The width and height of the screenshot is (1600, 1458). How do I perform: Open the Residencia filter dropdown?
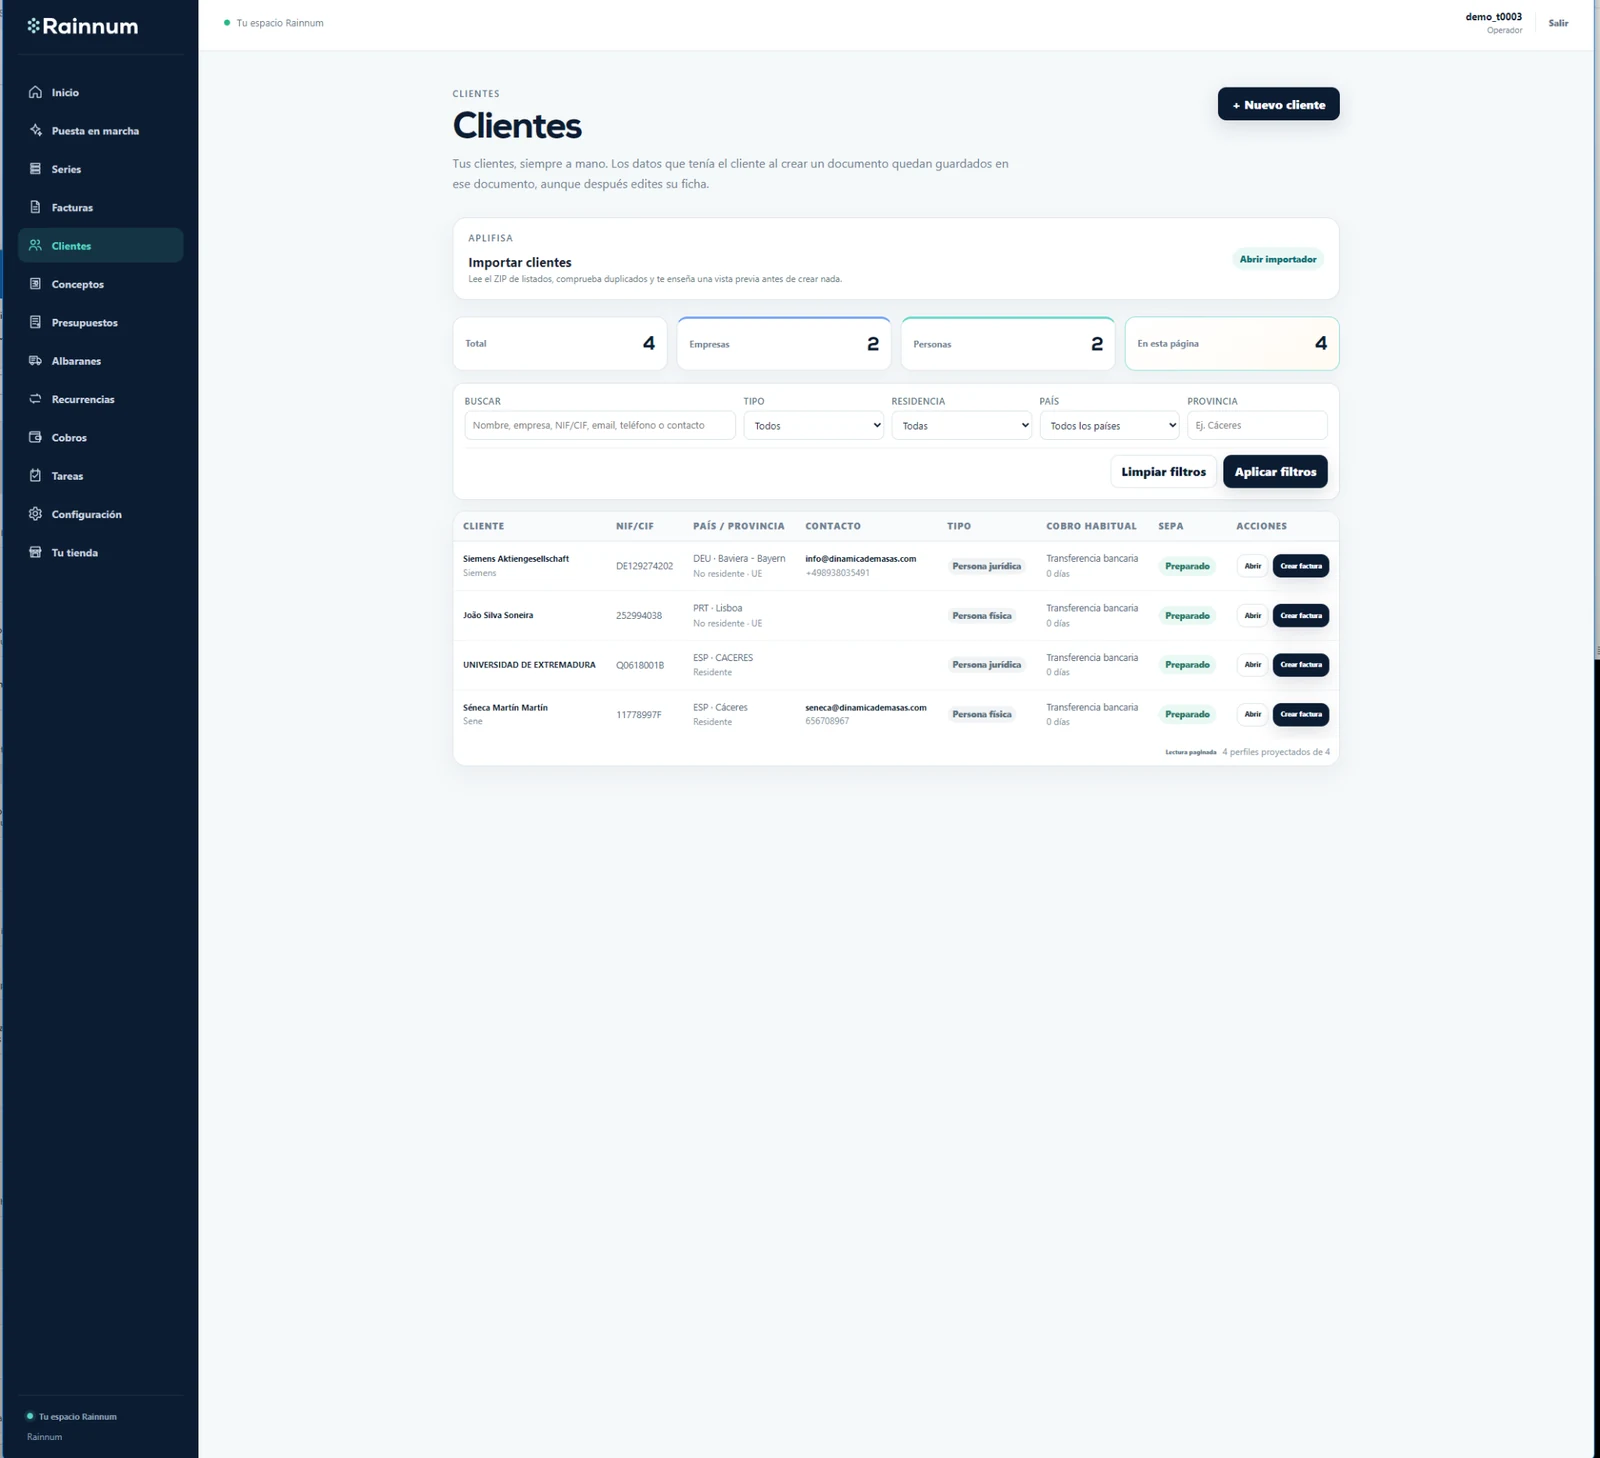[961, 425]
